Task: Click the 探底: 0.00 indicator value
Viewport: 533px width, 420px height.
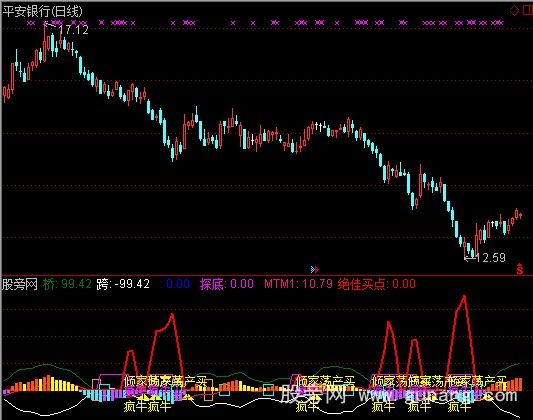Action: pyautogui.click(x=227, y=284)
